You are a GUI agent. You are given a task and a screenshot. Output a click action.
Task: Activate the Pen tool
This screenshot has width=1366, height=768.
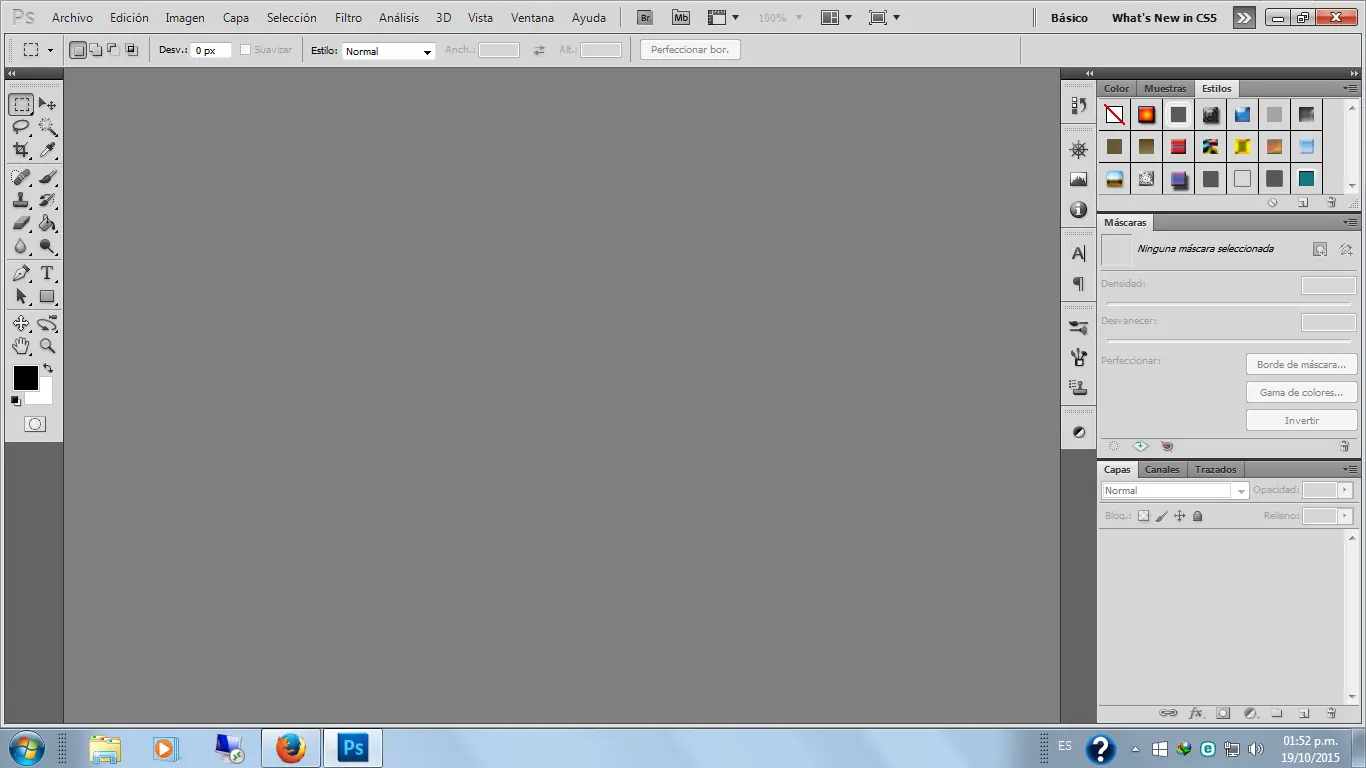click(x=21, y=273)
